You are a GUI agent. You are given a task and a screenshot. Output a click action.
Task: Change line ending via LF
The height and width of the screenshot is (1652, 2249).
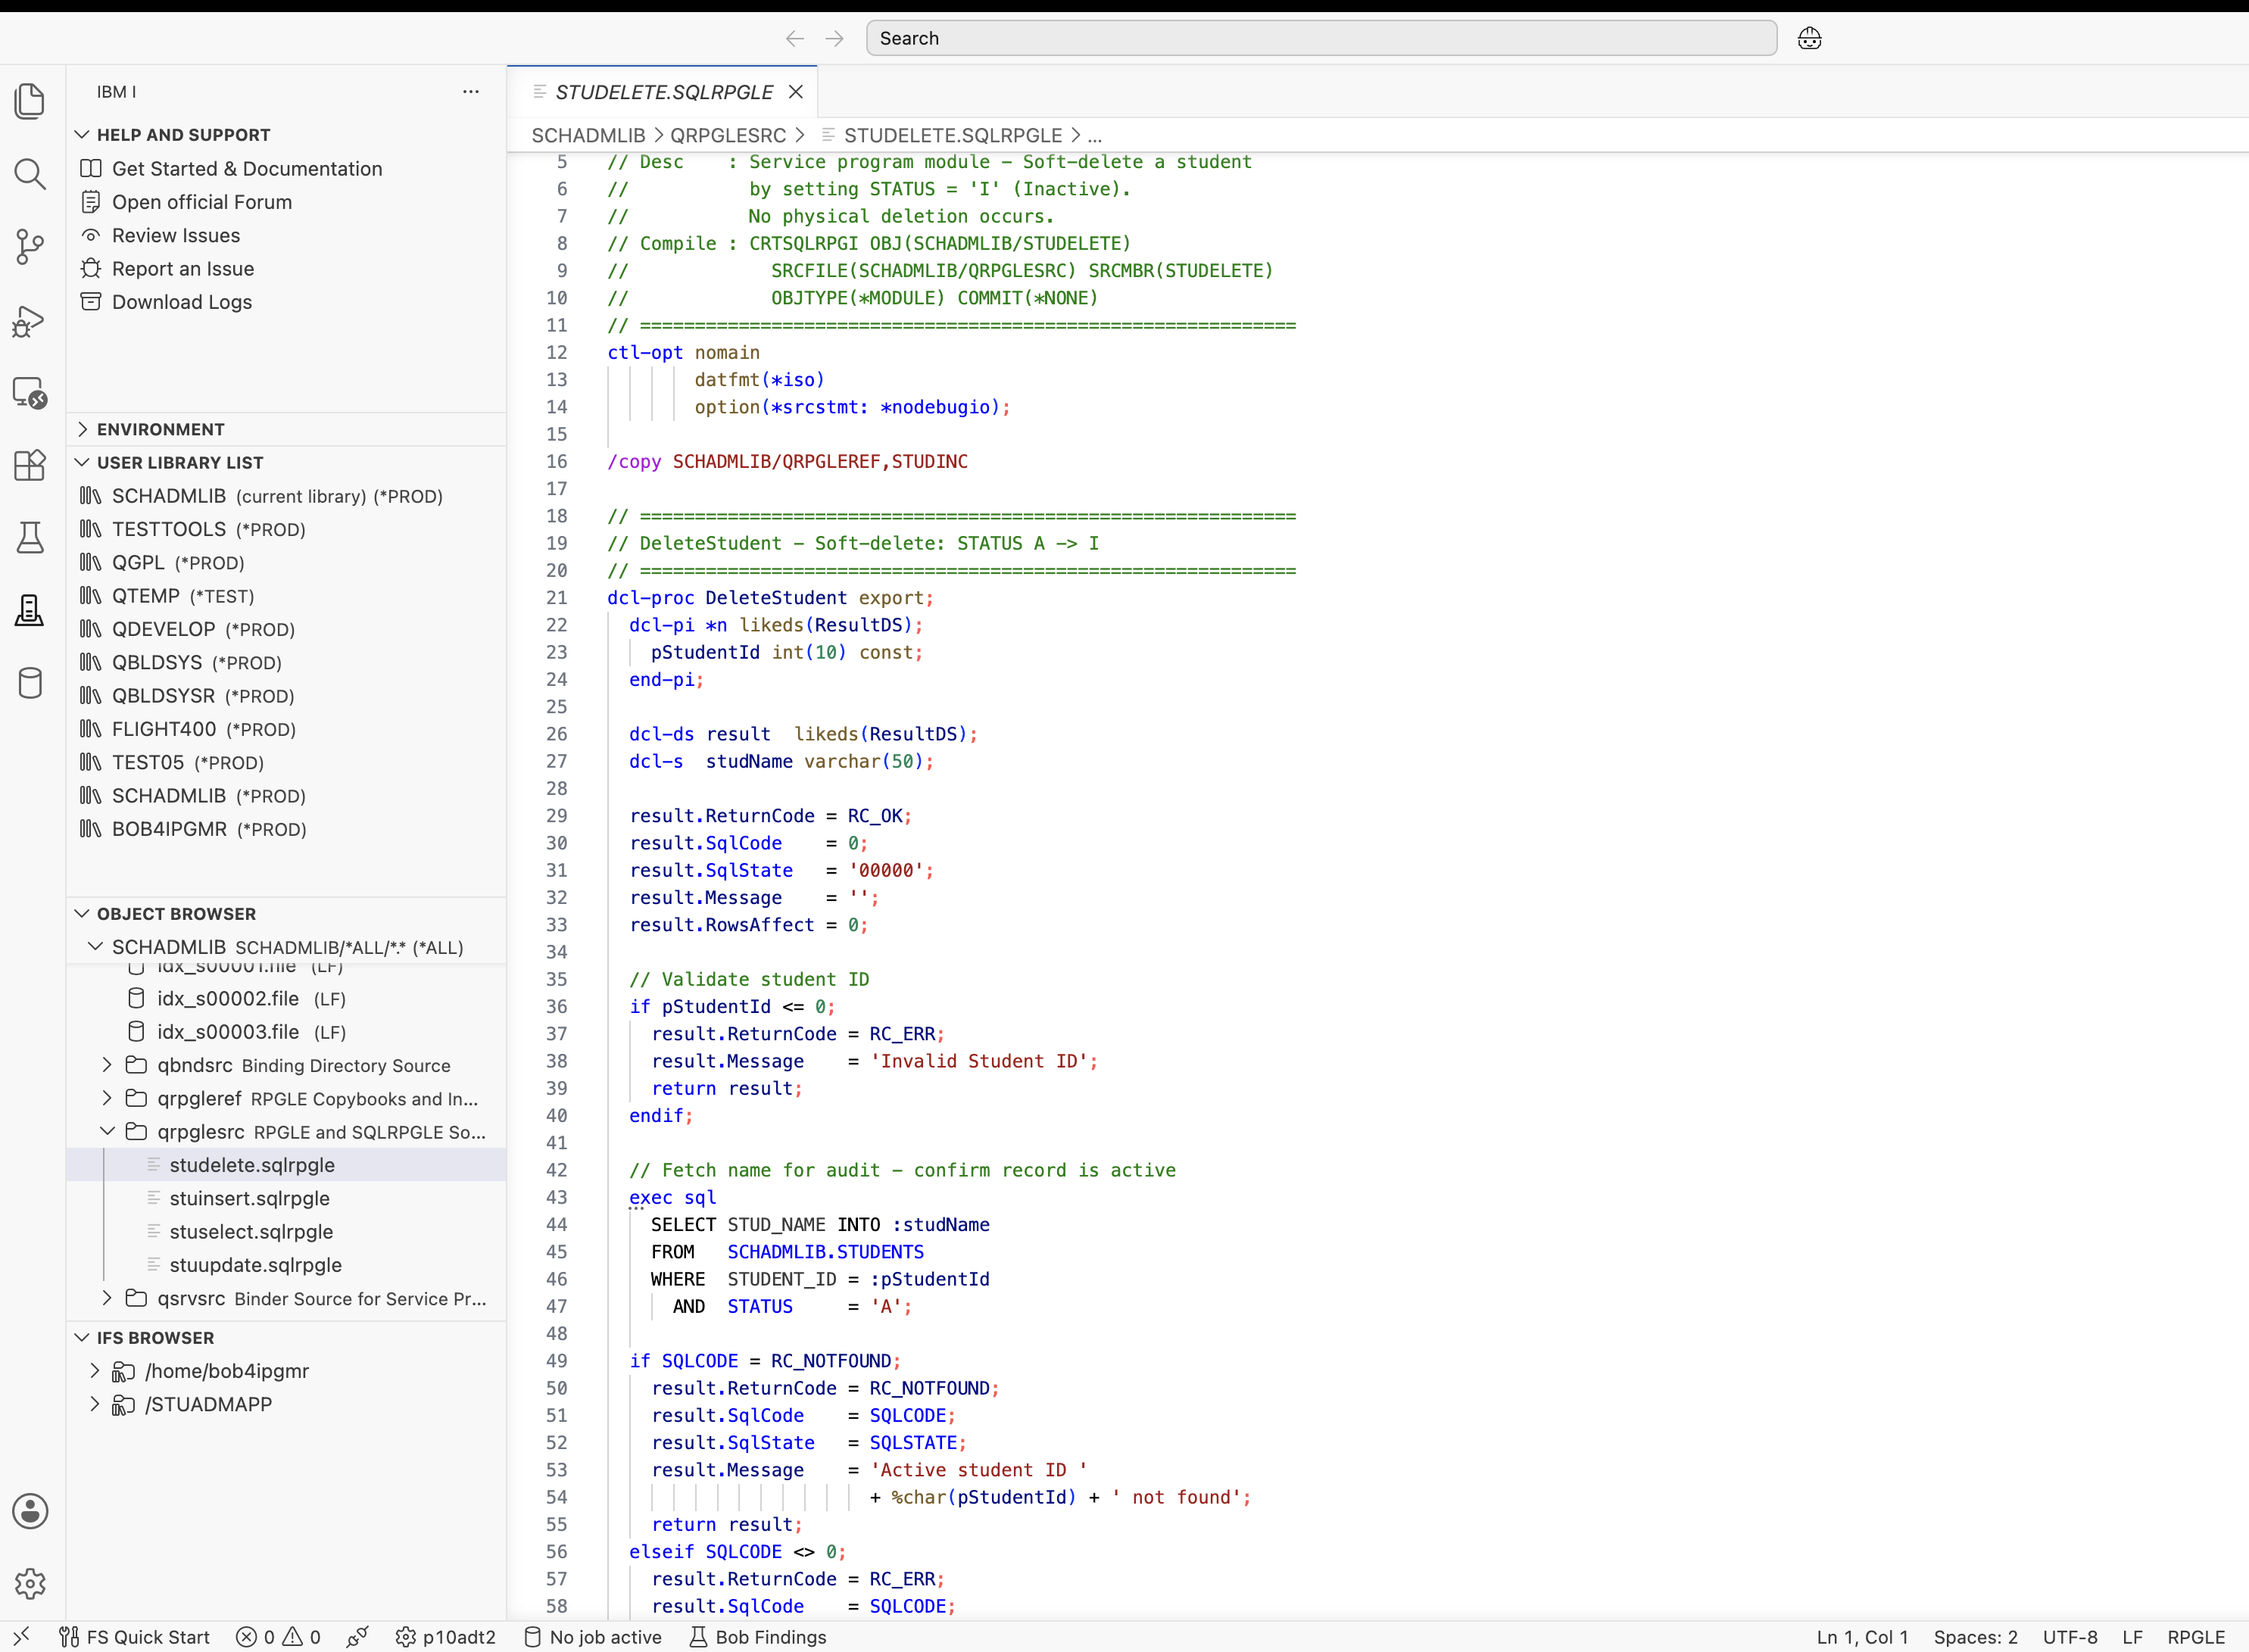click(2133, 1636)
